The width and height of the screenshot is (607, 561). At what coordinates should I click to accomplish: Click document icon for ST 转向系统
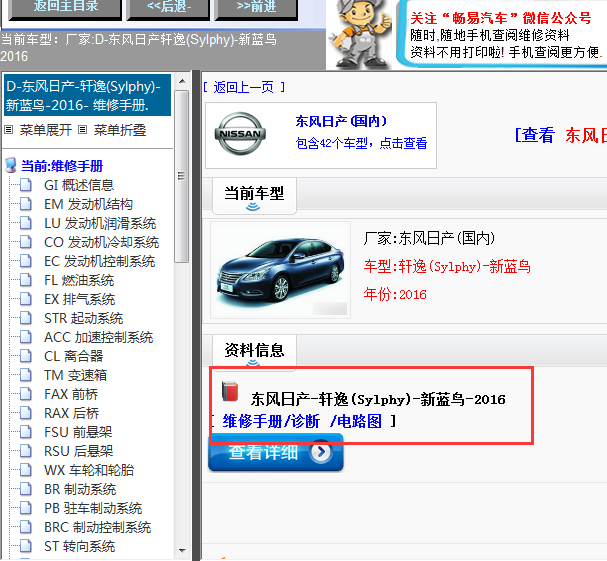click(26, 545)
